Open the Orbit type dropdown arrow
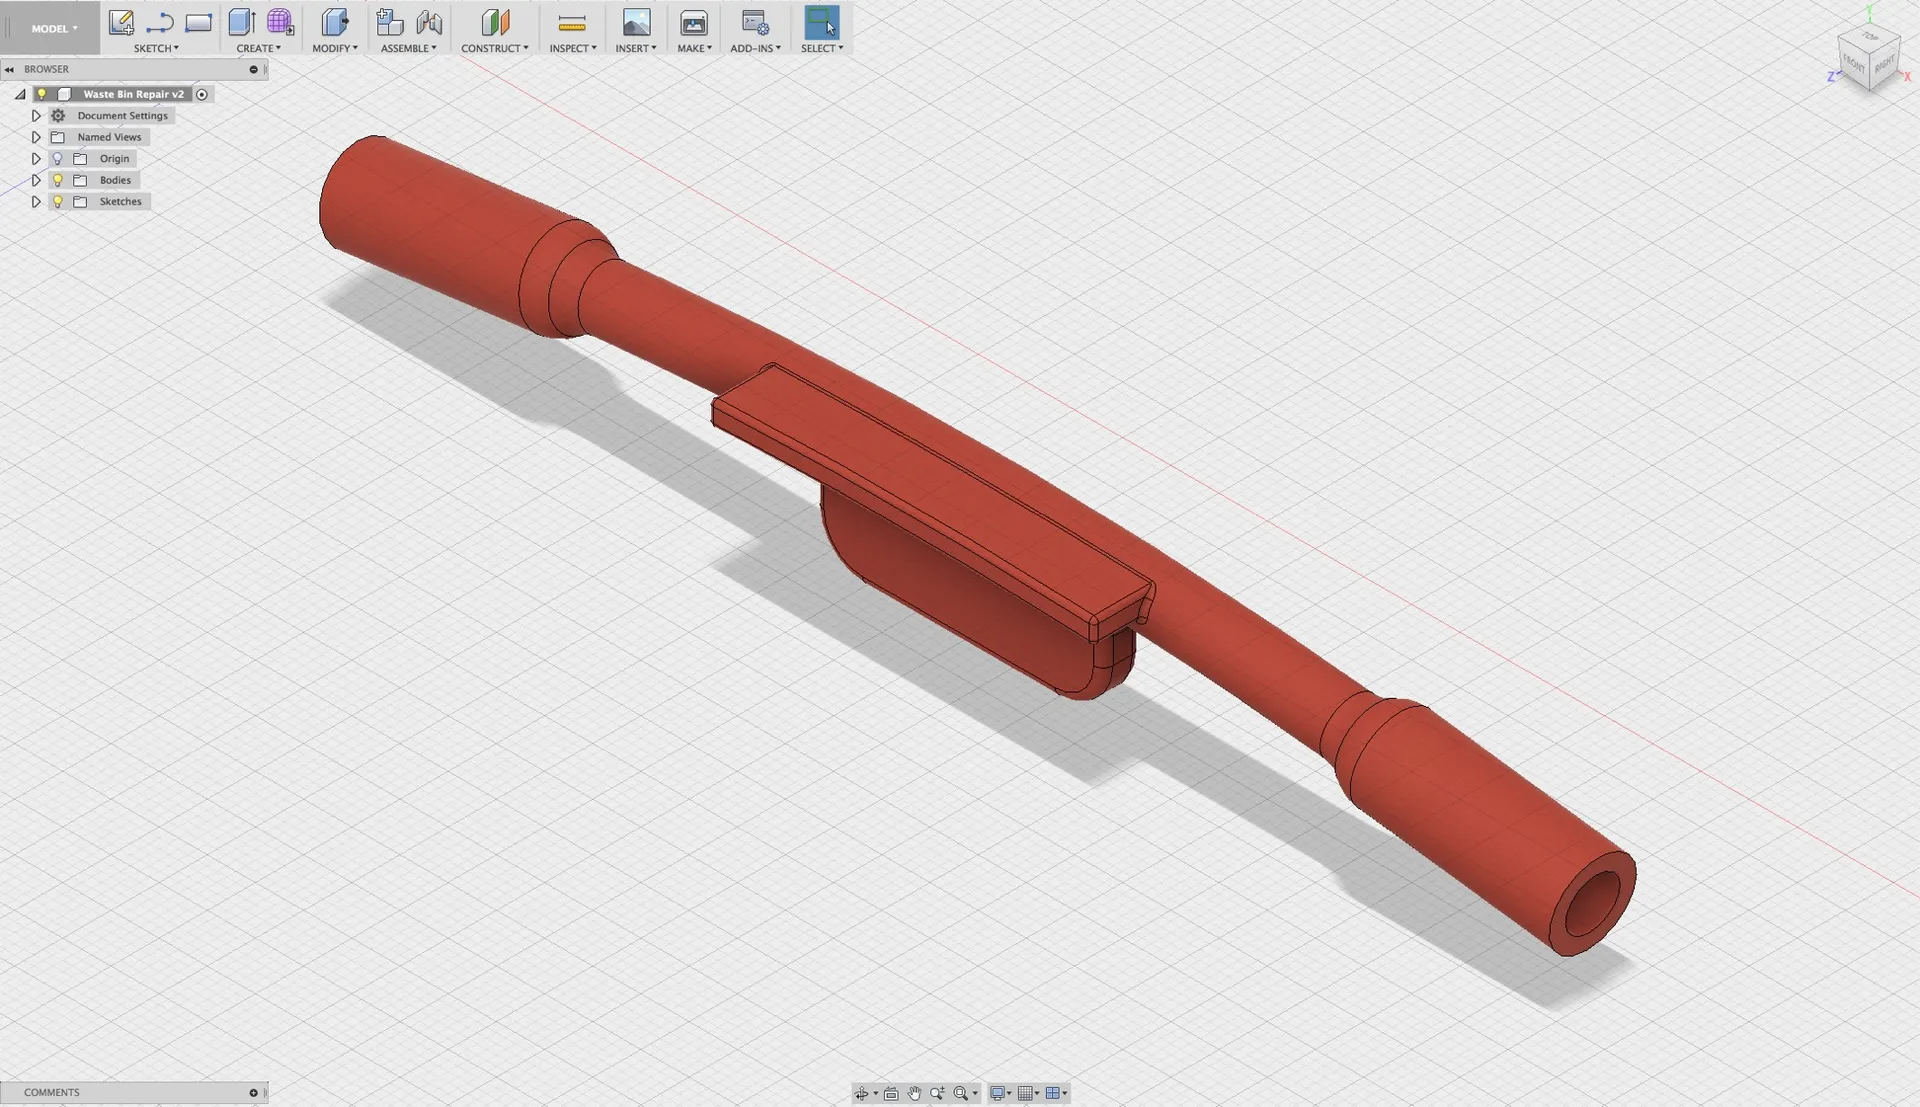This screenshot has height=1107, width=1920. pos(875,1093)
